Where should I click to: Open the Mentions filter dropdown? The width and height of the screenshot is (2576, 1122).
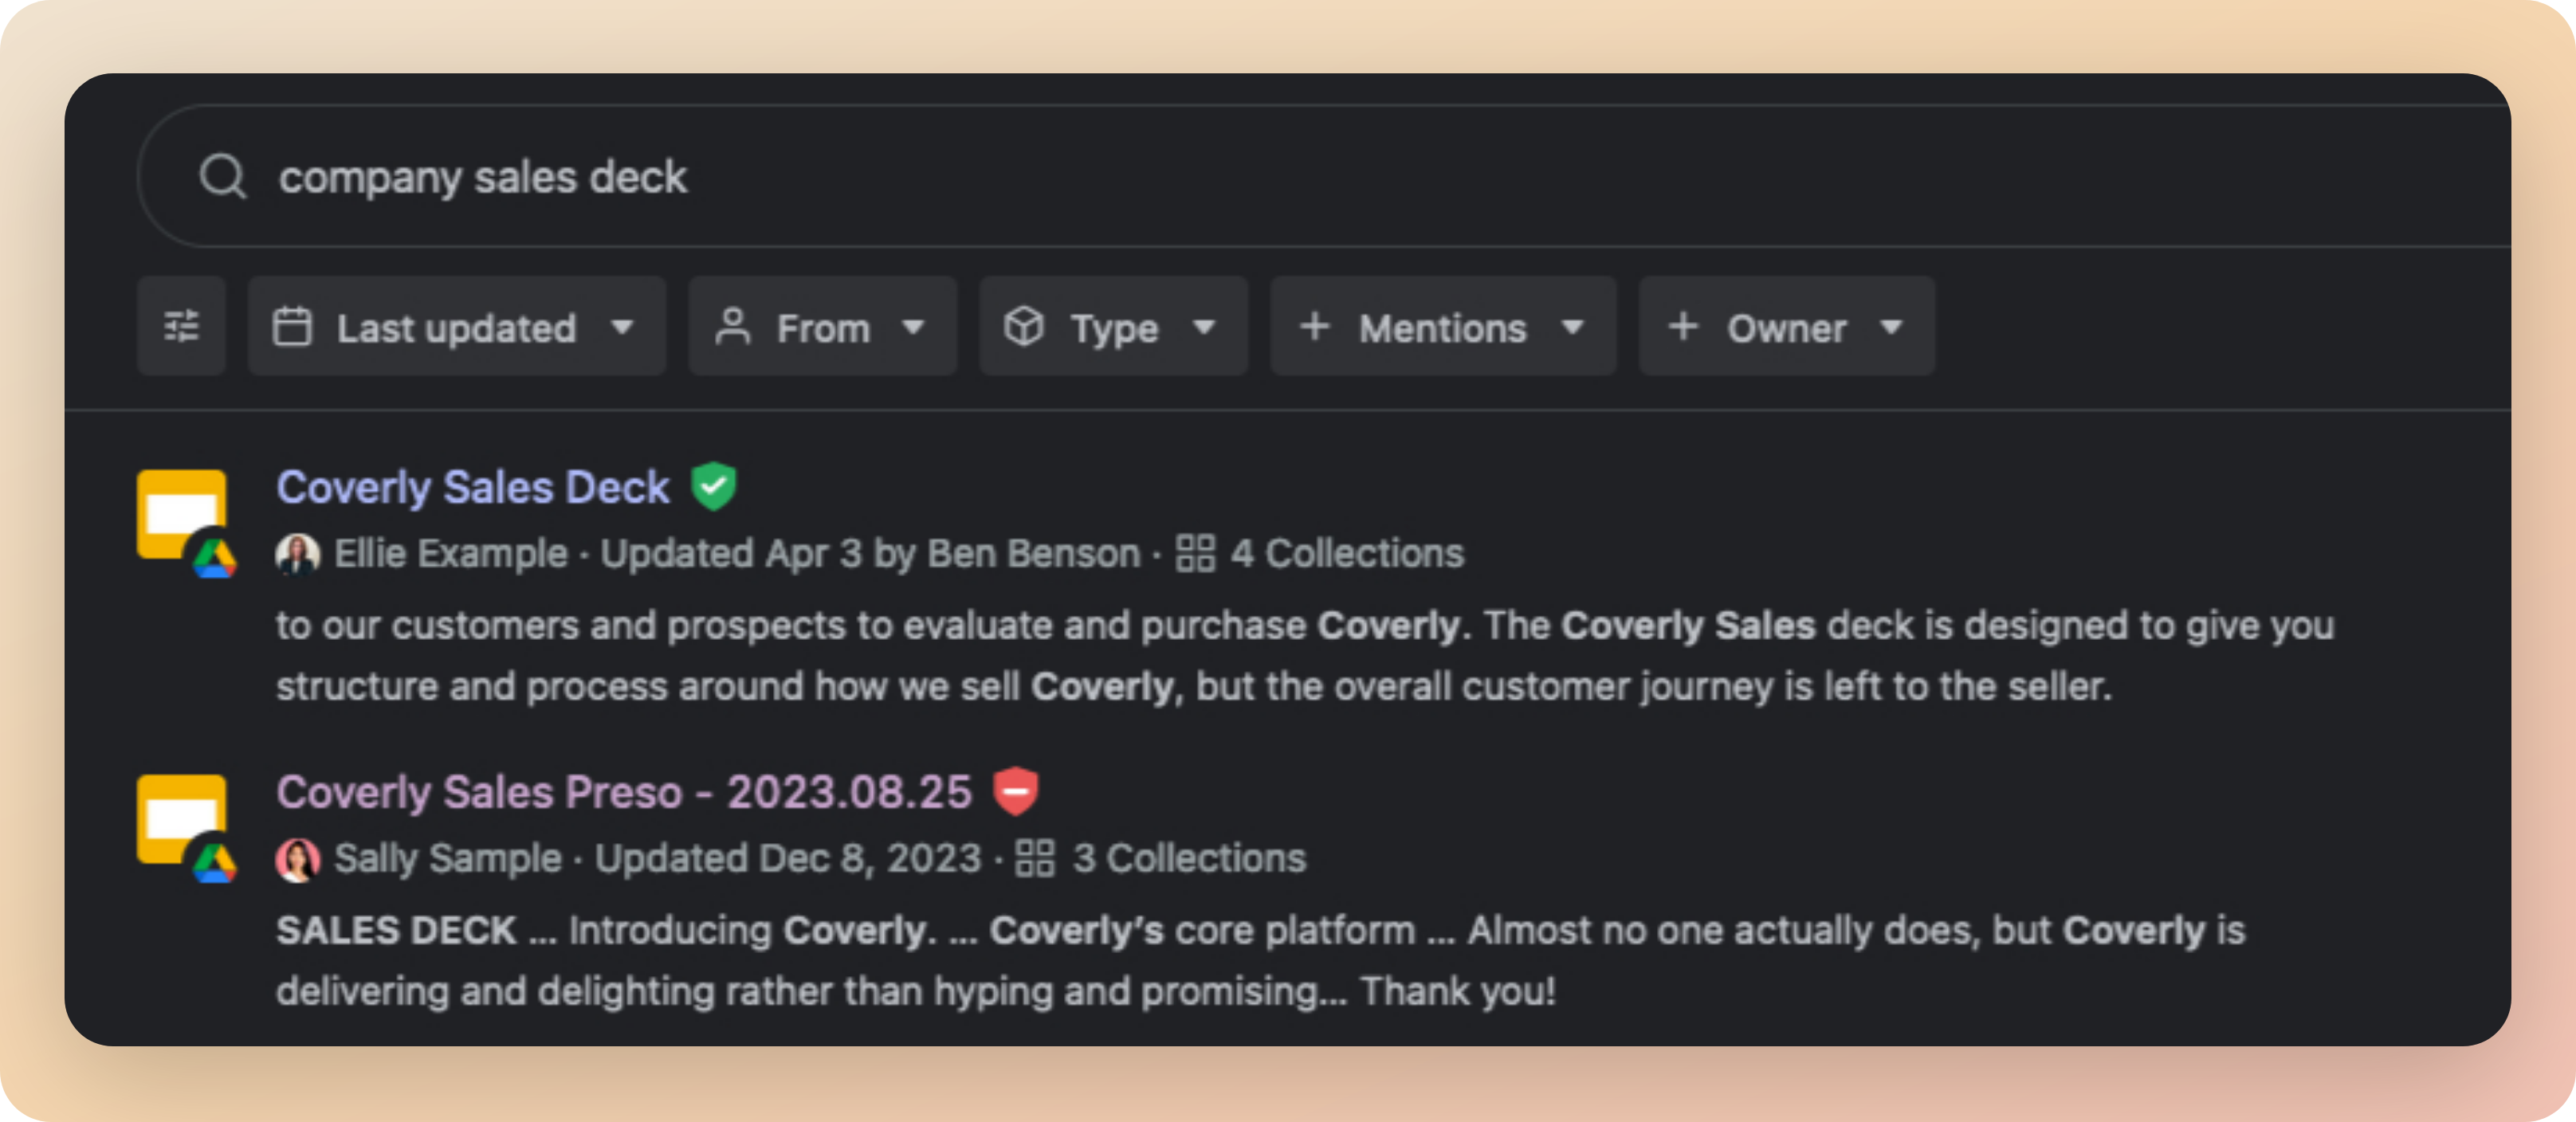pos(1442,327)
